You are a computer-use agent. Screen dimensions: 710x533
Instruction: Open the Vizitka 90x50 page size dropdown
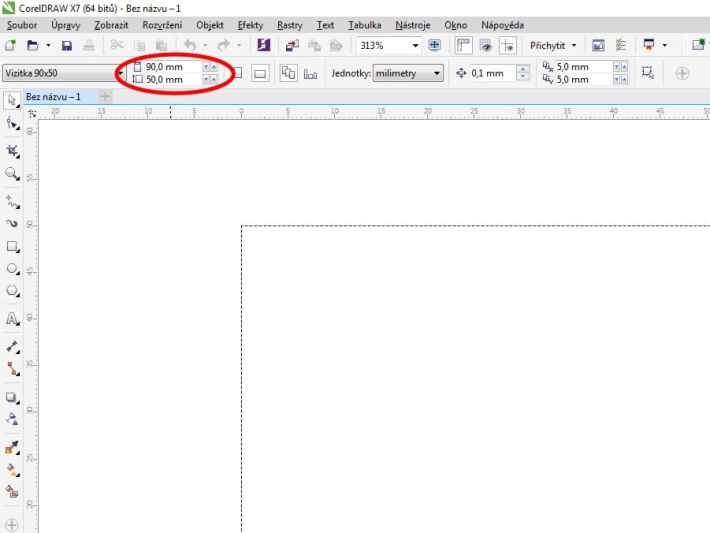(120, 73)
